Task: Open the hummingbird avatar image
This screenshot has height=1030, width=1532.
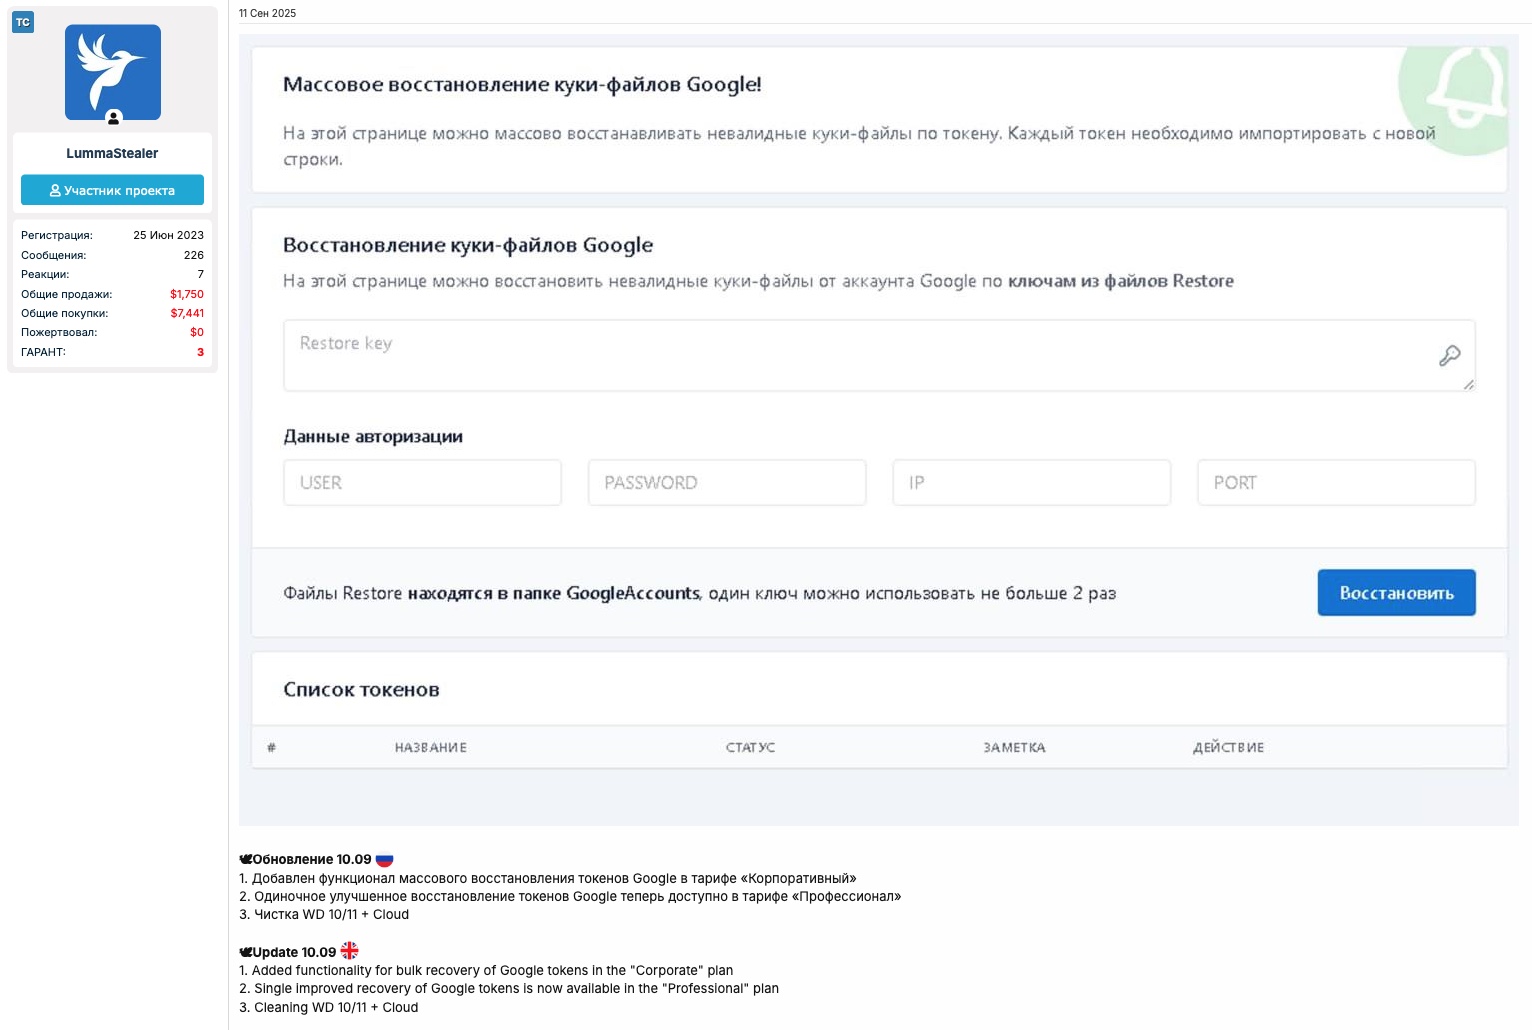Action: pyautogui.click(x=112, y=72)
